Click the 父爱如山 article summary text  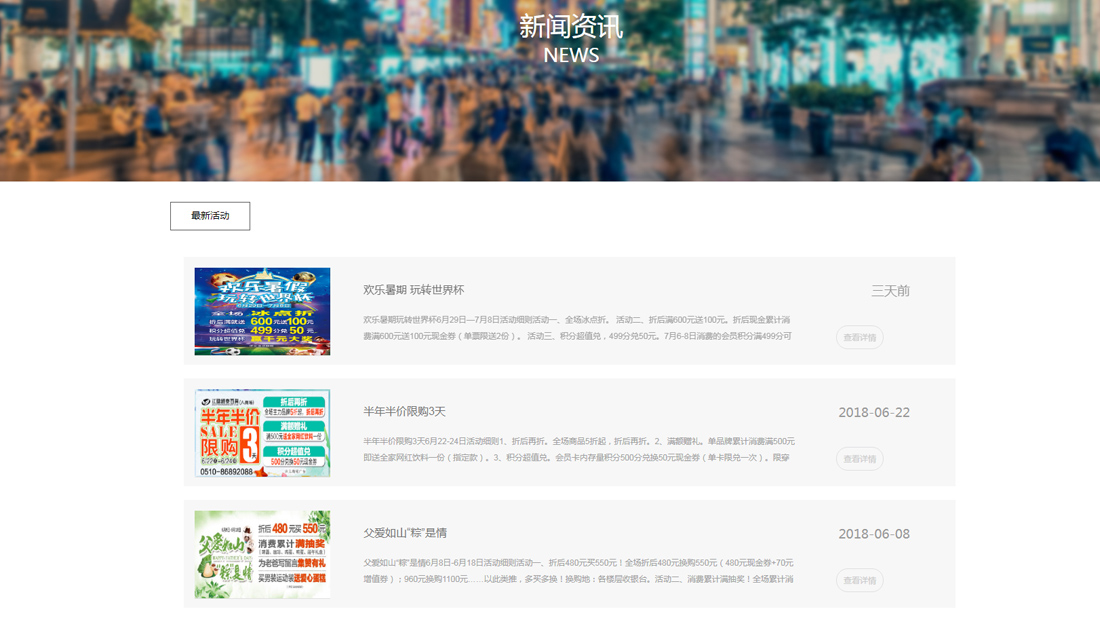click(x=578, y=571)
